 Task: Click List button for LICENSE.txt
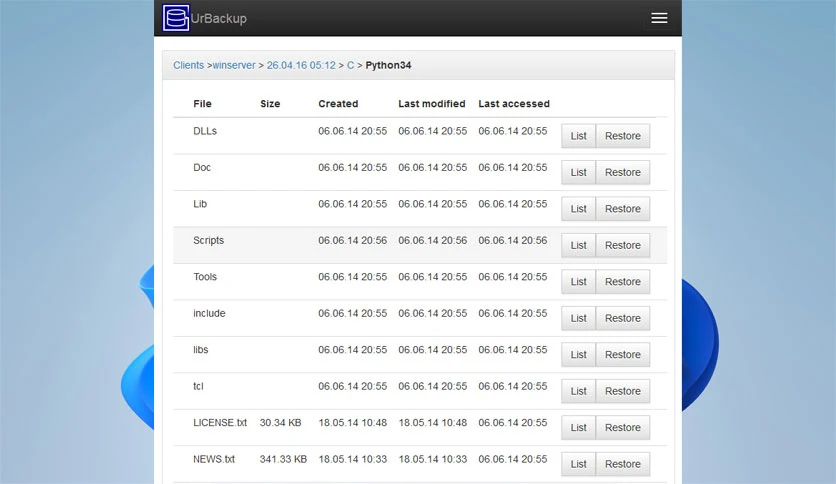(x=578, y=427)
